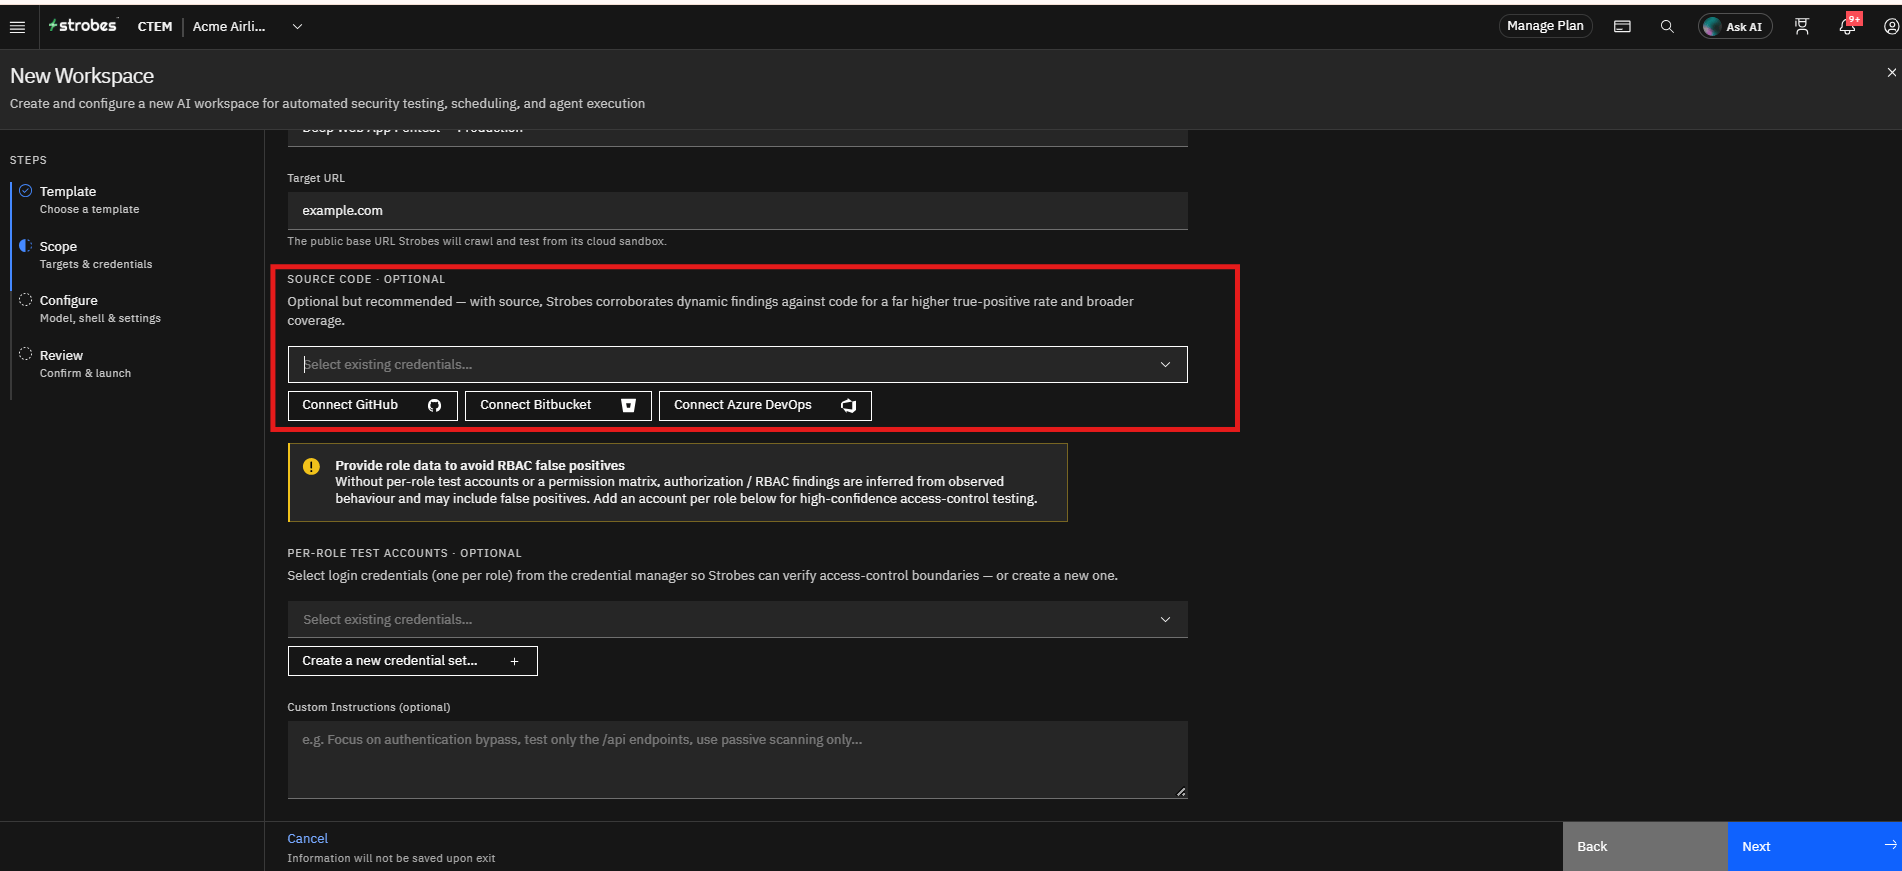Click Connect GitHub button
The height and width of the screenshot is (871, 1902).
372,405
